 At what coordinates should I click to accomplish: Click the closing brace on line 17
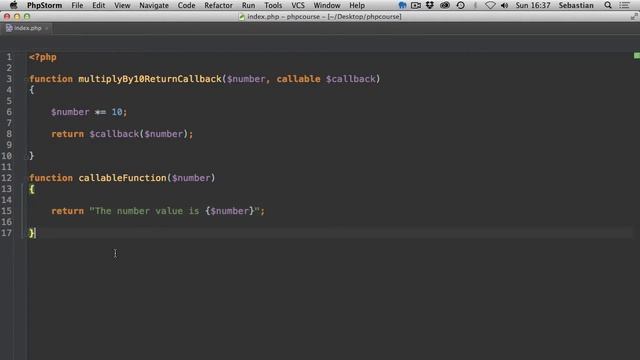pyautogui.click(x=32, y=233)
